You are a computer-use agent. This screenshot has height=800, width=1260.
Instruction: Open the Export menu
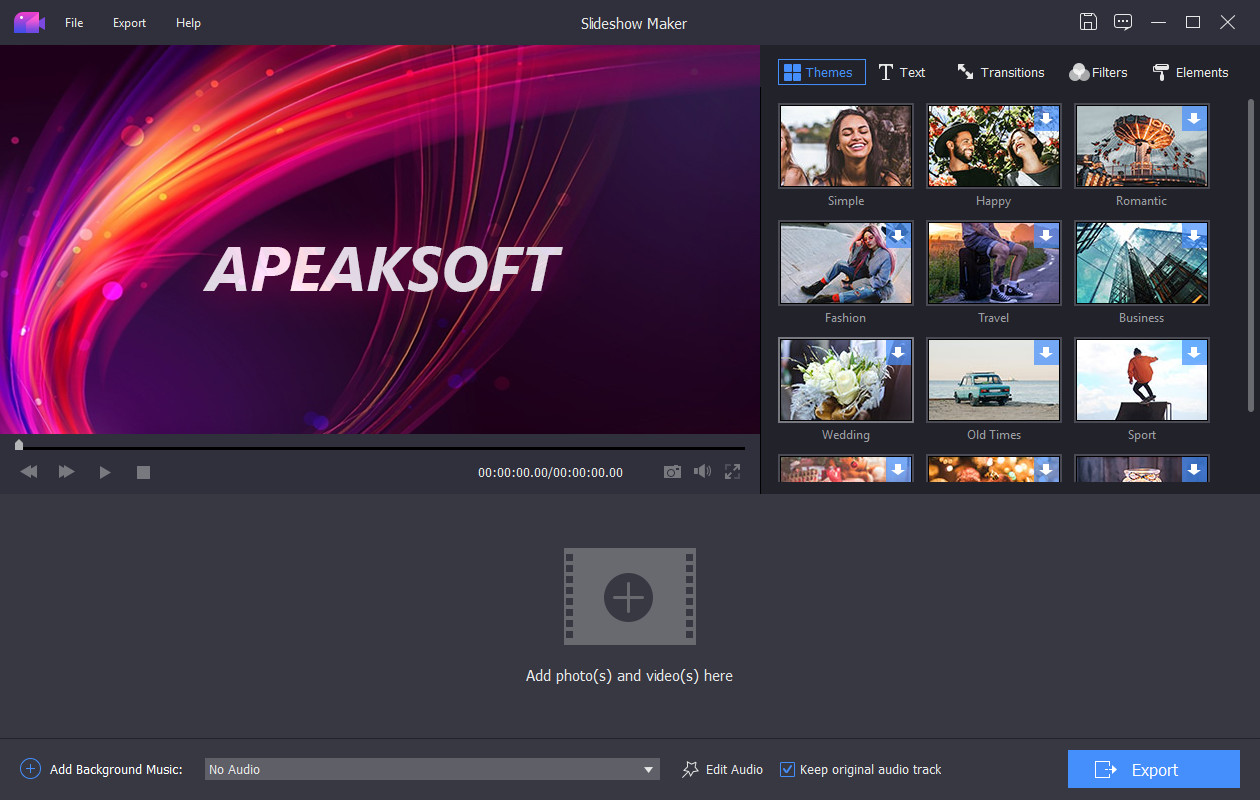(129, 23)
